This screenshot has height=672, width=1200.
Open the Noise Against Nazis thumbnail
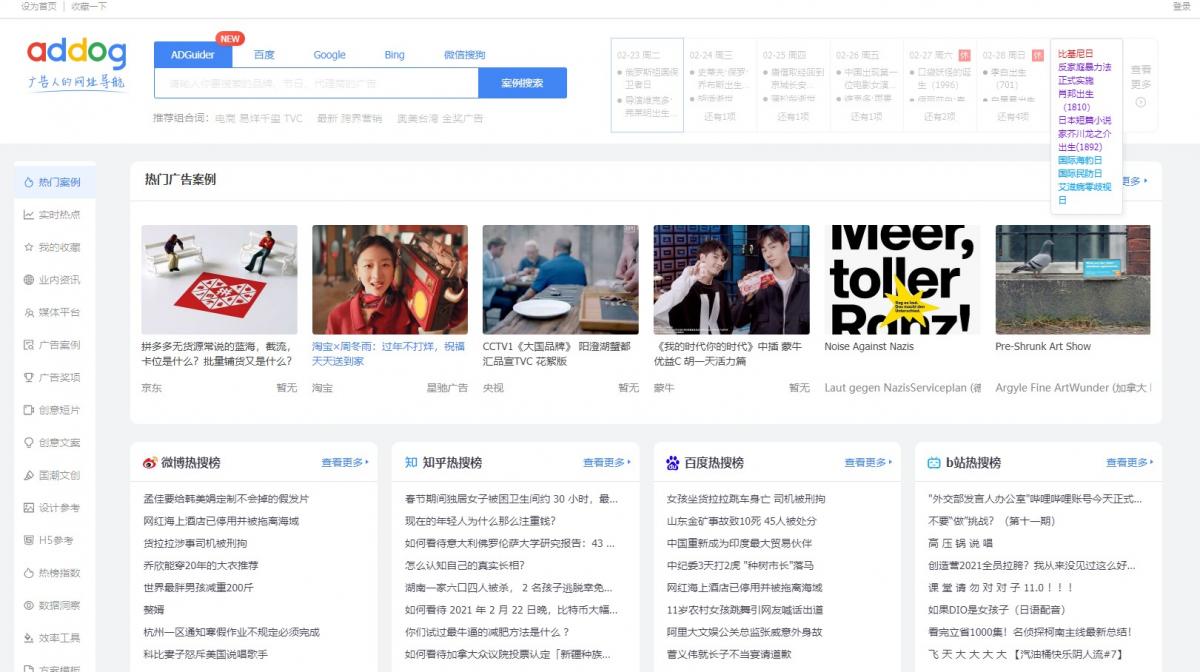pos(901,280)
